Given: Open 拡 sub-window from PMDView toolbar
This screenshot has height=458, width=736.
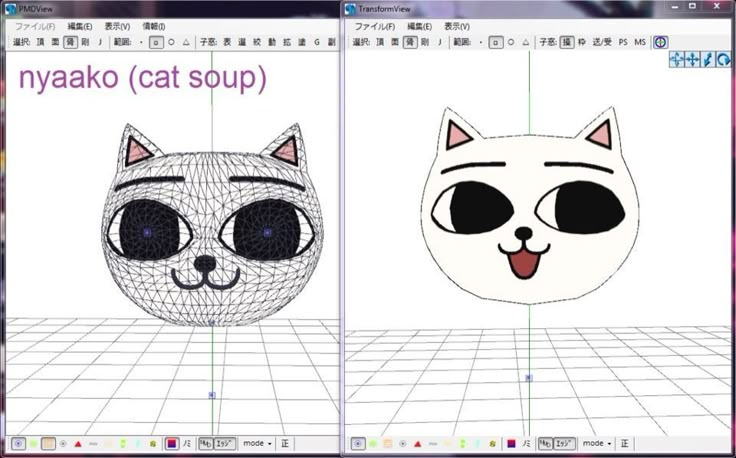Looking at the screenshot, I should click(287, 42).
